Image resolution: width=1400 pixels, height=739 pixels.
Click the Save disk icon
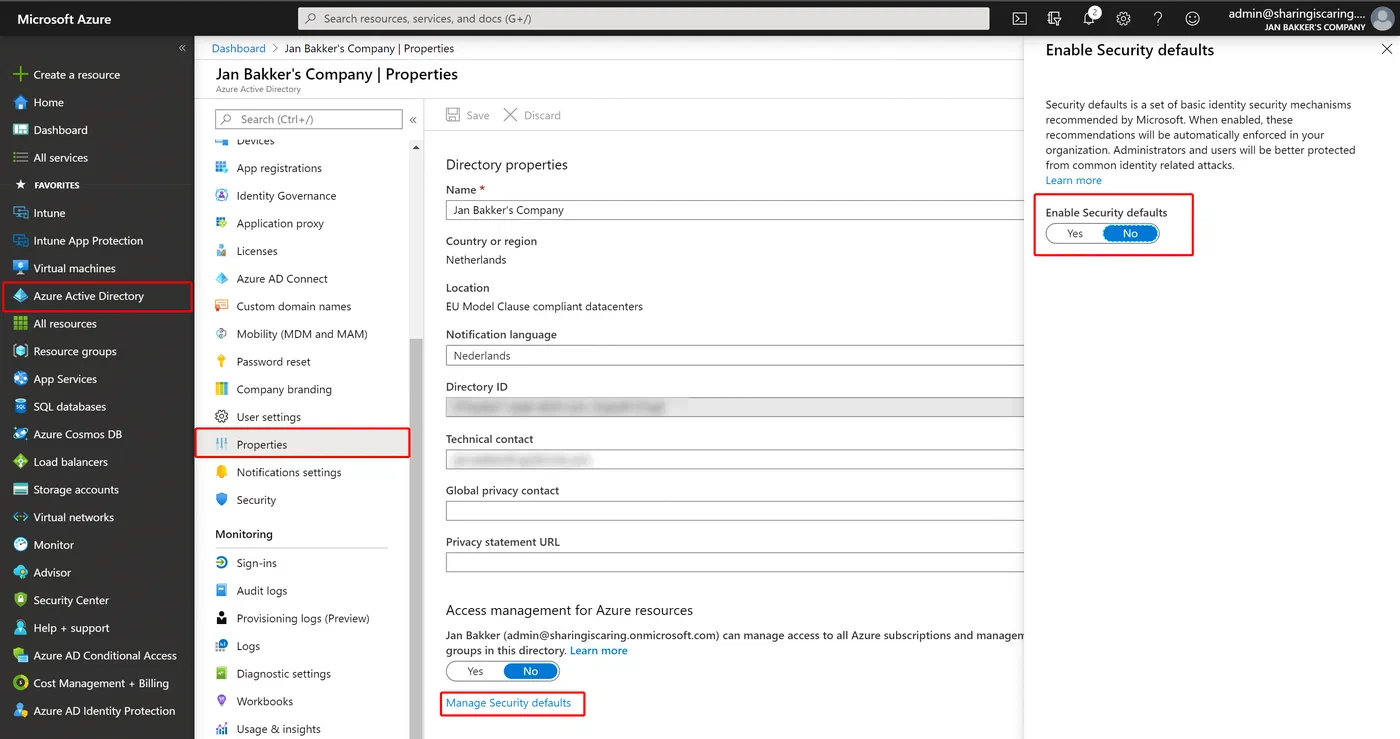pos(453,115)
